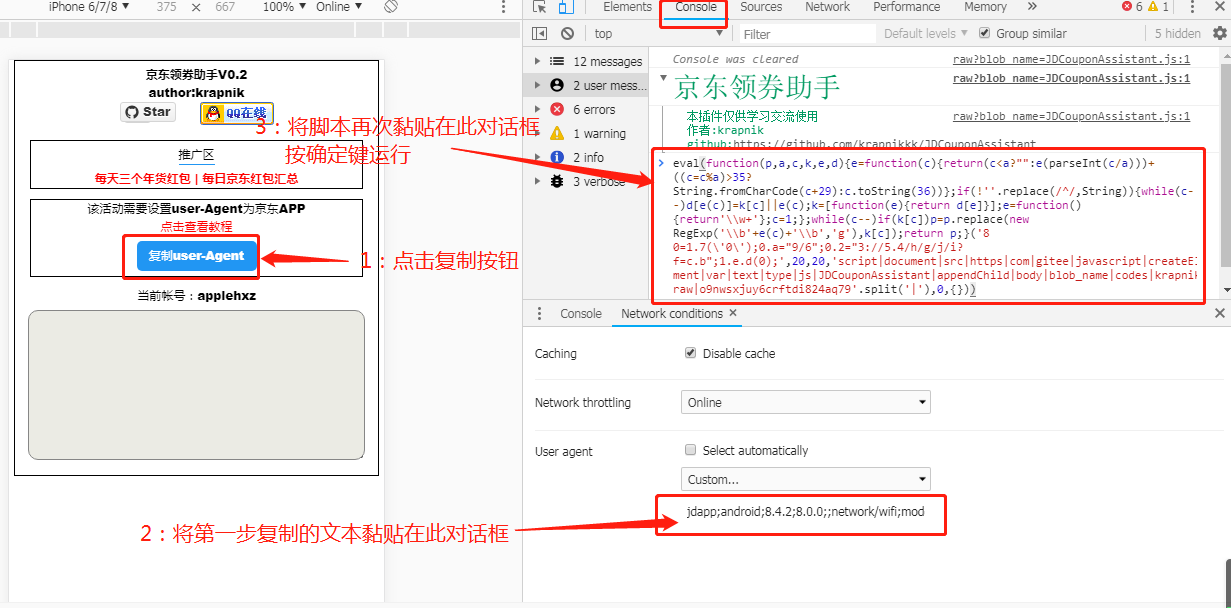Click the QQ在线 contact badge
This screenshot has width=1231, height=608.
[x=236, y=113]
